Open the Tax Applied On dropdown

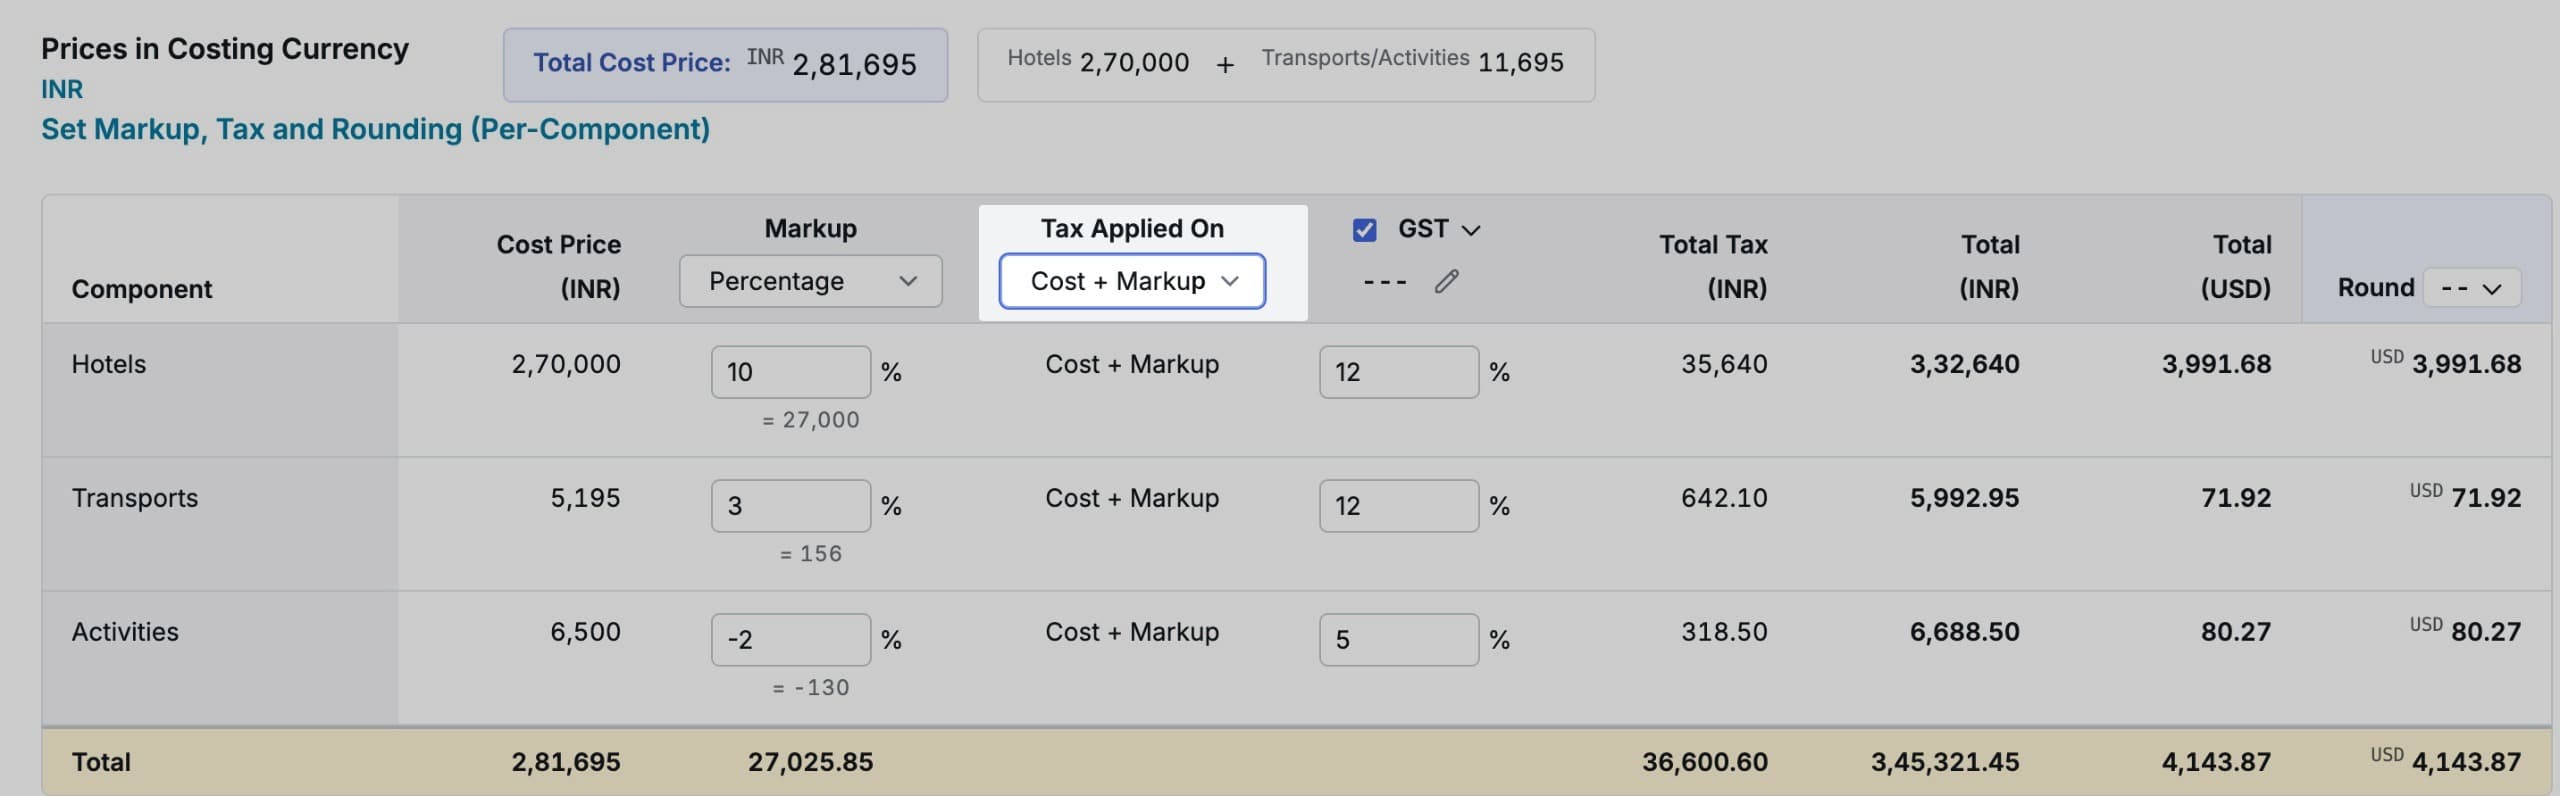coord(1132,282)
